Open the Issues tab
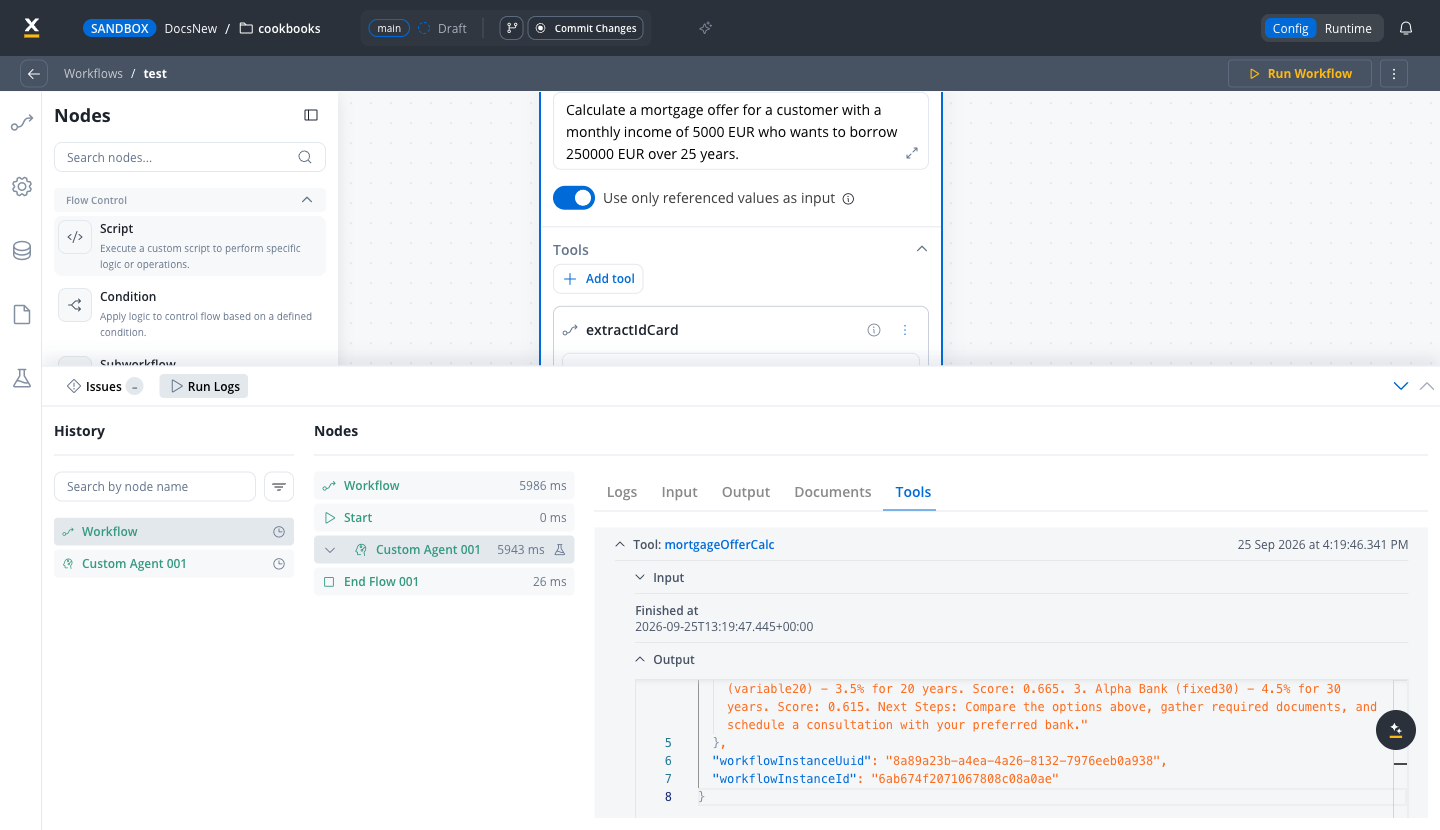Image resolution: width=1440 pixels, height=830 pixels. click(104, 386)
